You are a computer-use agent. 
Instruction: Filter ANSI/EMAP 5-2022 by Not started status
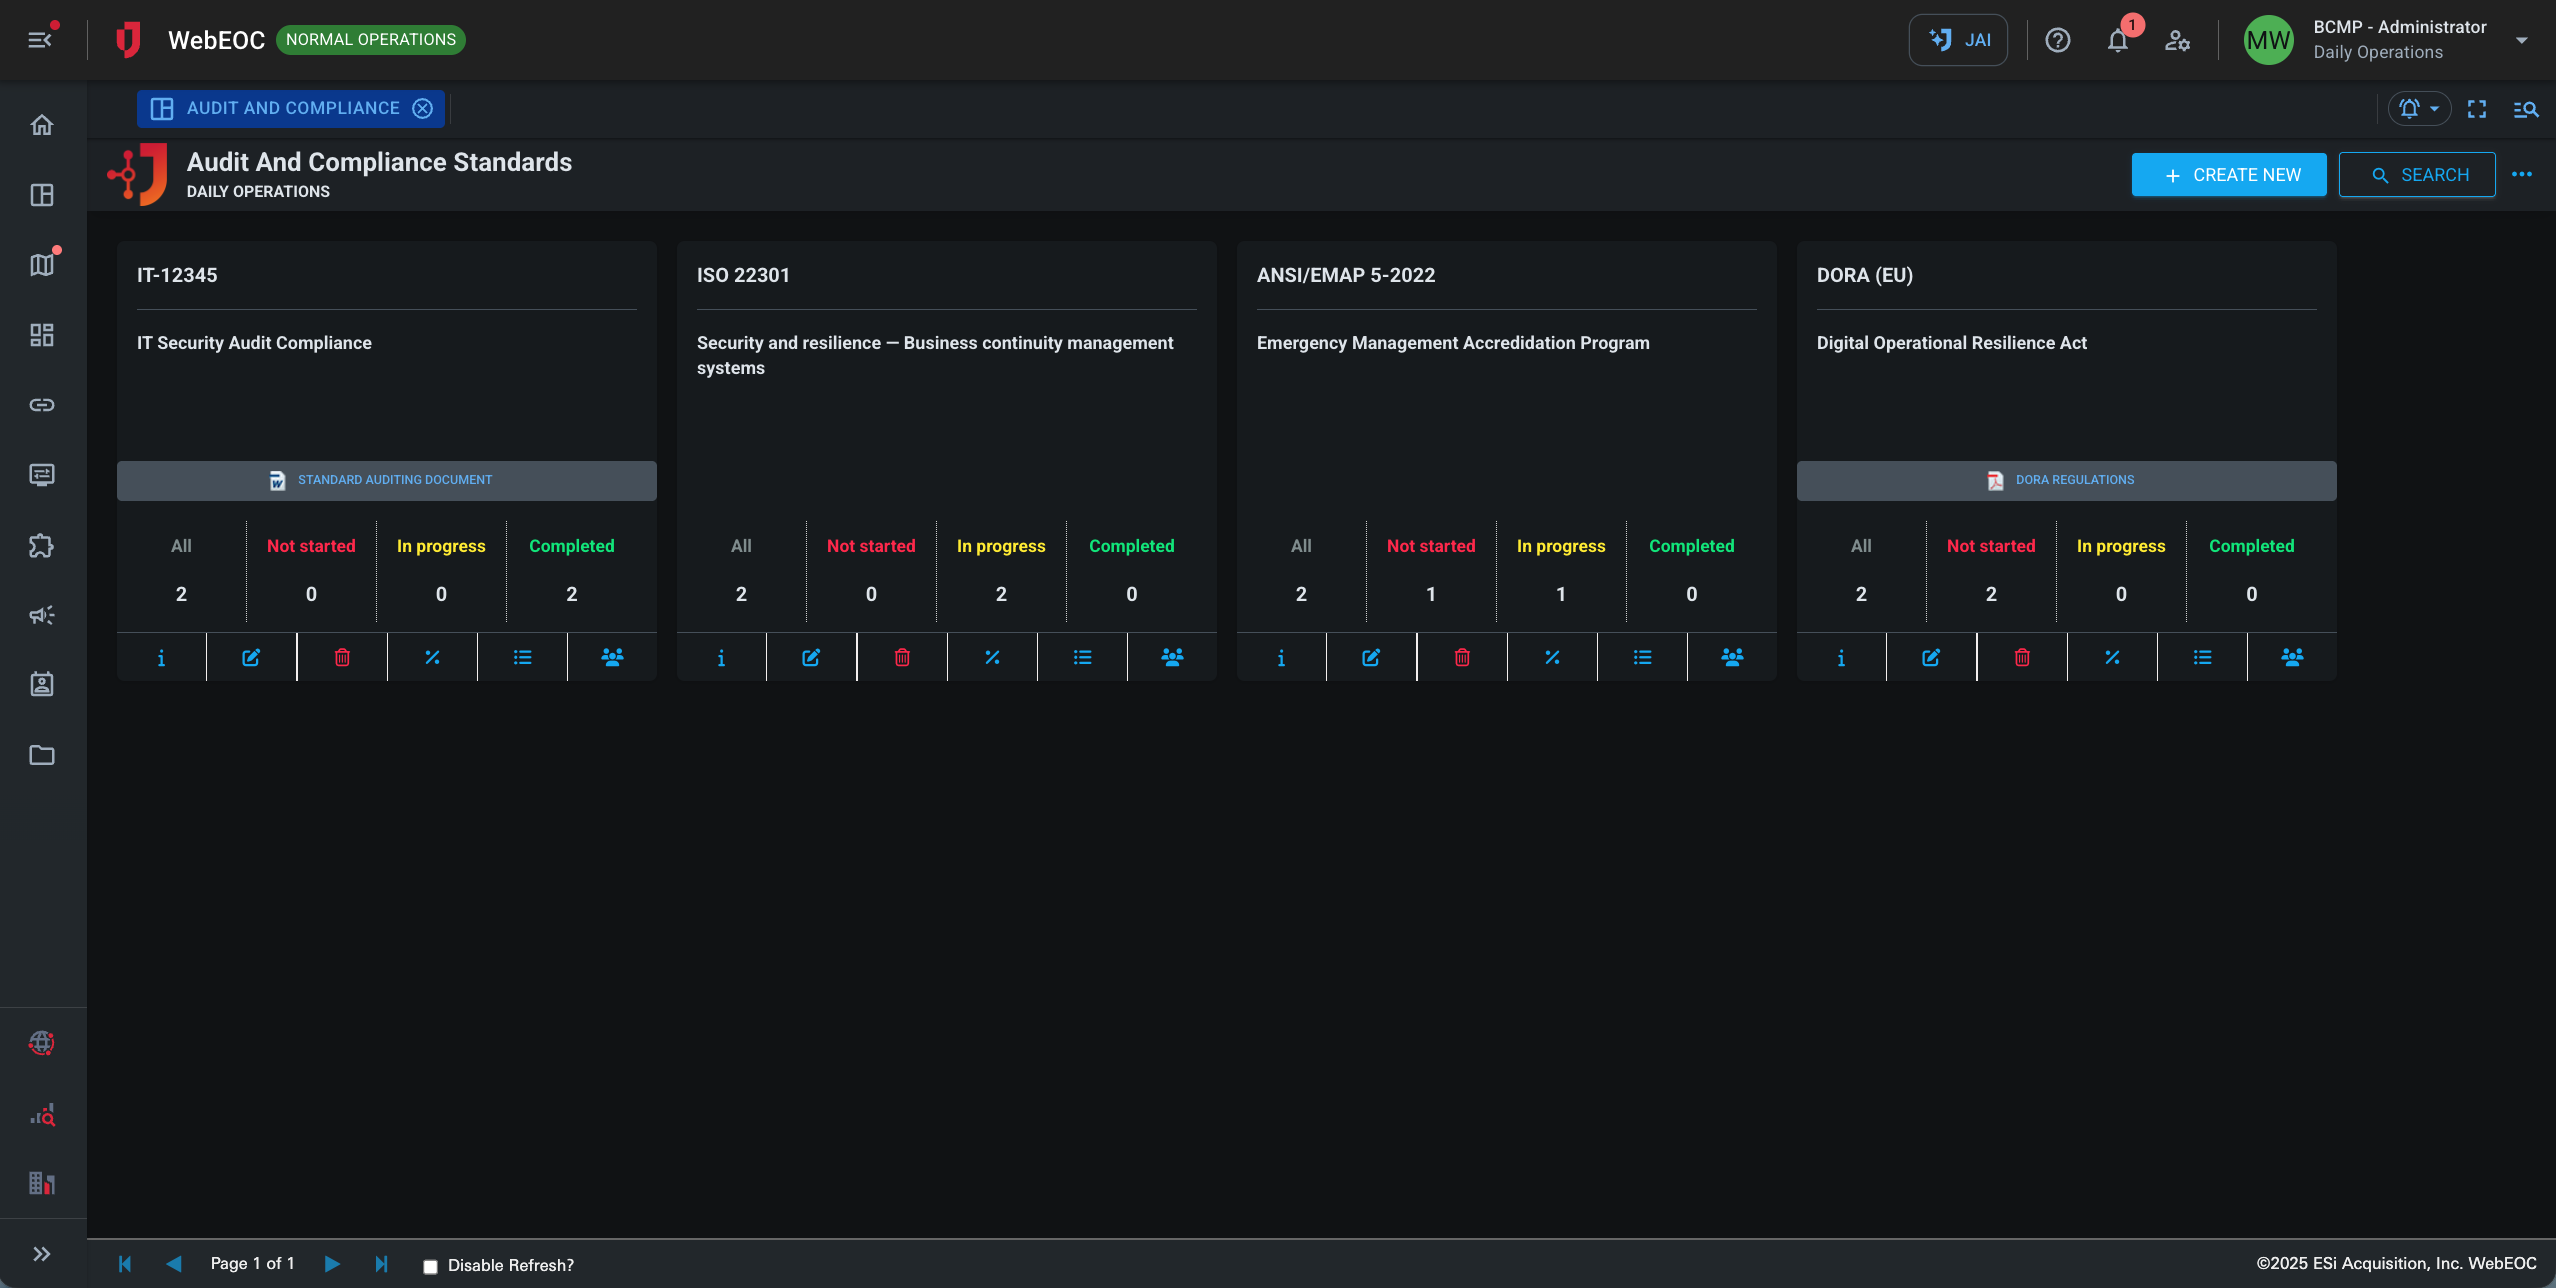click(x=1431, y=570)
